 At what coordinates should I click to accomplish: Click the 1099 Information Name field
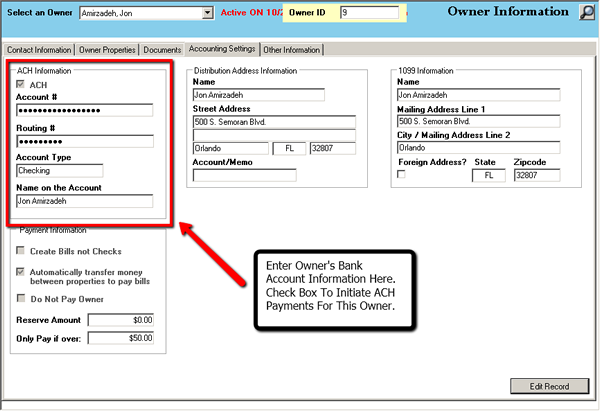tap(479, 95)
